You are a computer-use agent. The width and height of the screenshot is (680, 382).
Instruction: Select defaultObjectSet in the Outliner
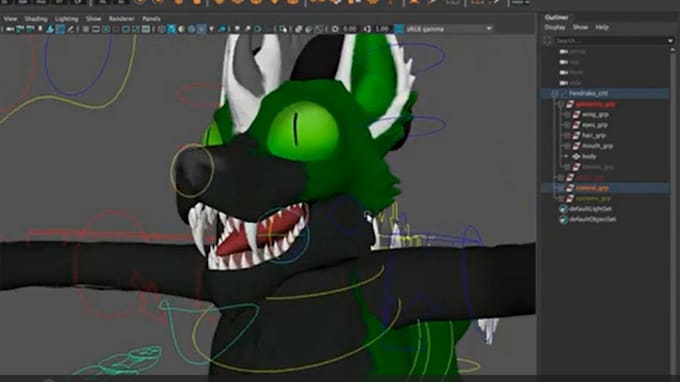[x=592, y=219]
